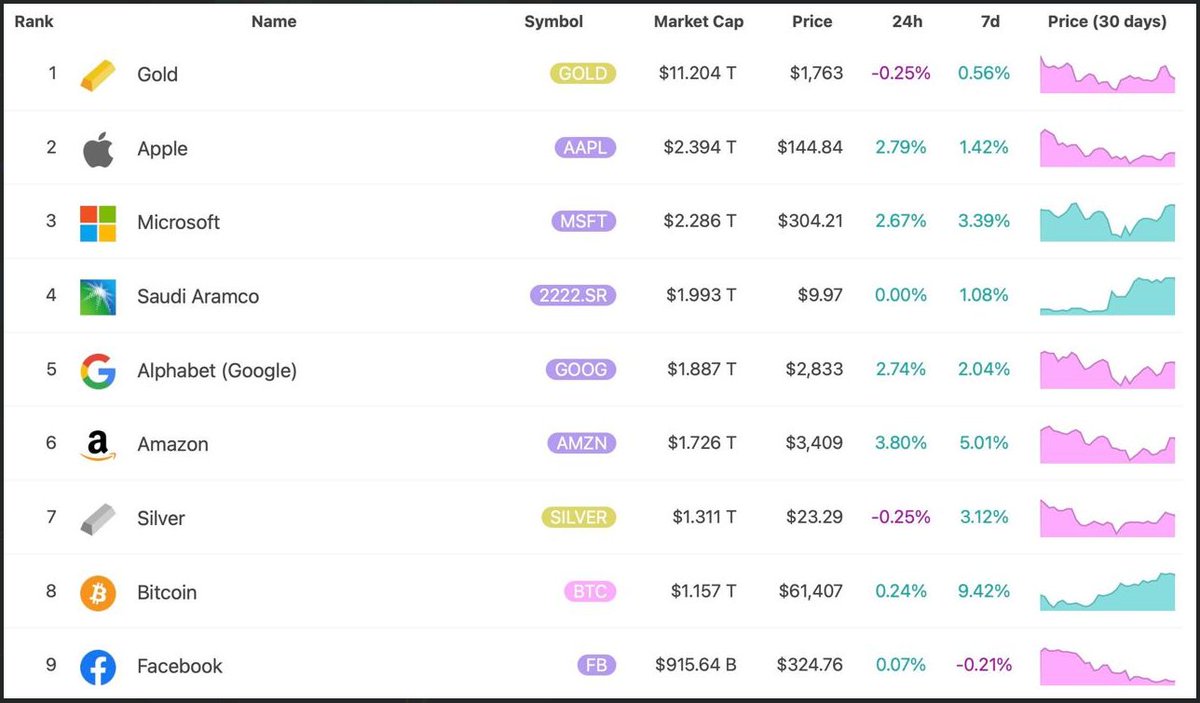
Task: Click the Microsoft logo icon
Action: [98, 223]
